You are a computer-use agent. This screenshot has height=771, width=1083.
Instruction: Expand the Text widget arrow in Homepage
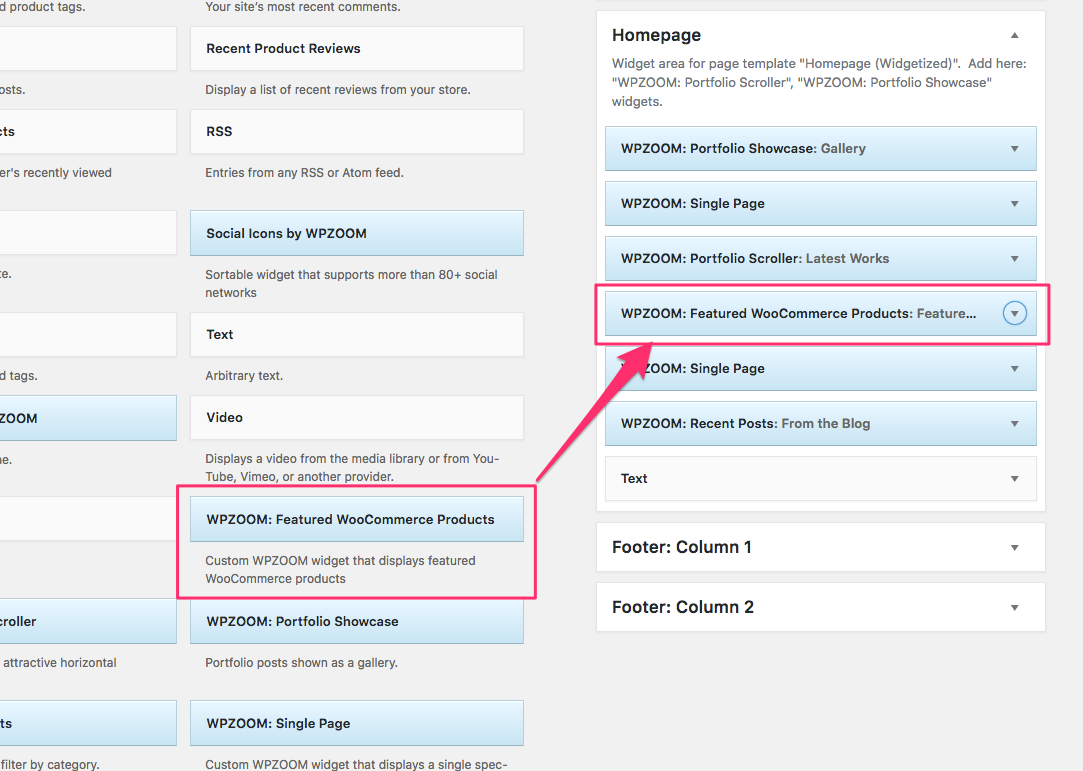point(1014,479)
